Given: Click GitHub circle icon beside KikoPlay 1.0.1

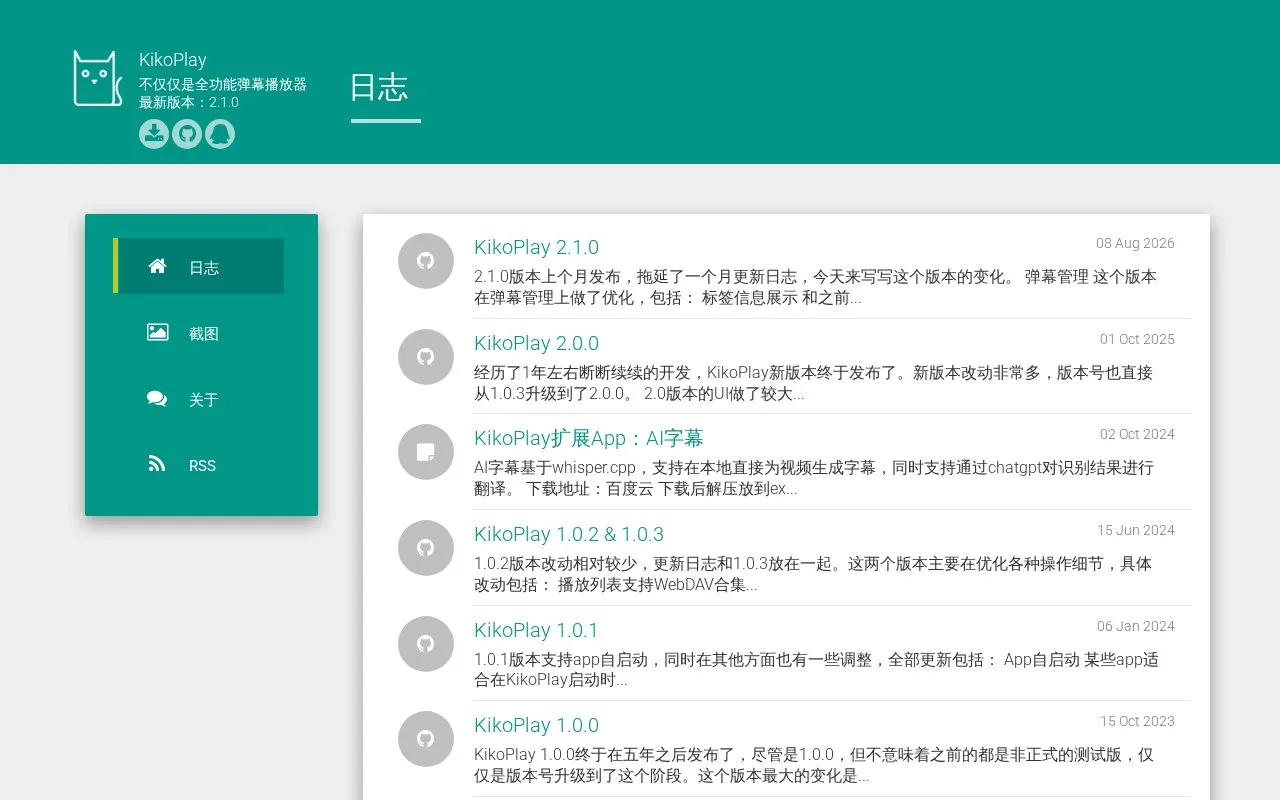Looking at the screenshot, I should [426, 644].
